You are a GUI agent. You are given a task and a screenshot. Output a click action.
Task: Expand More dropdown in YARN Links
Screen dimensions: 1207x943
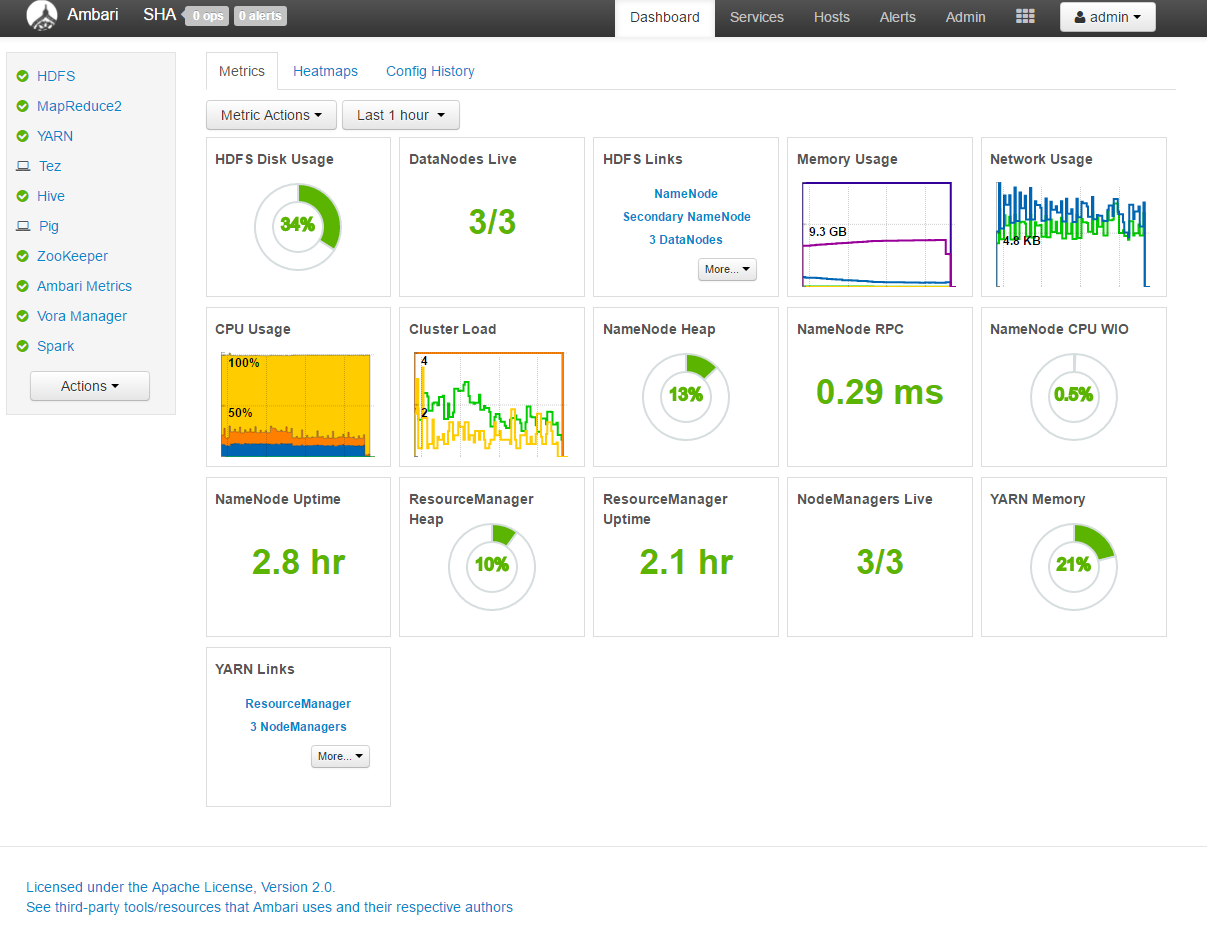(x=340, y=756)
